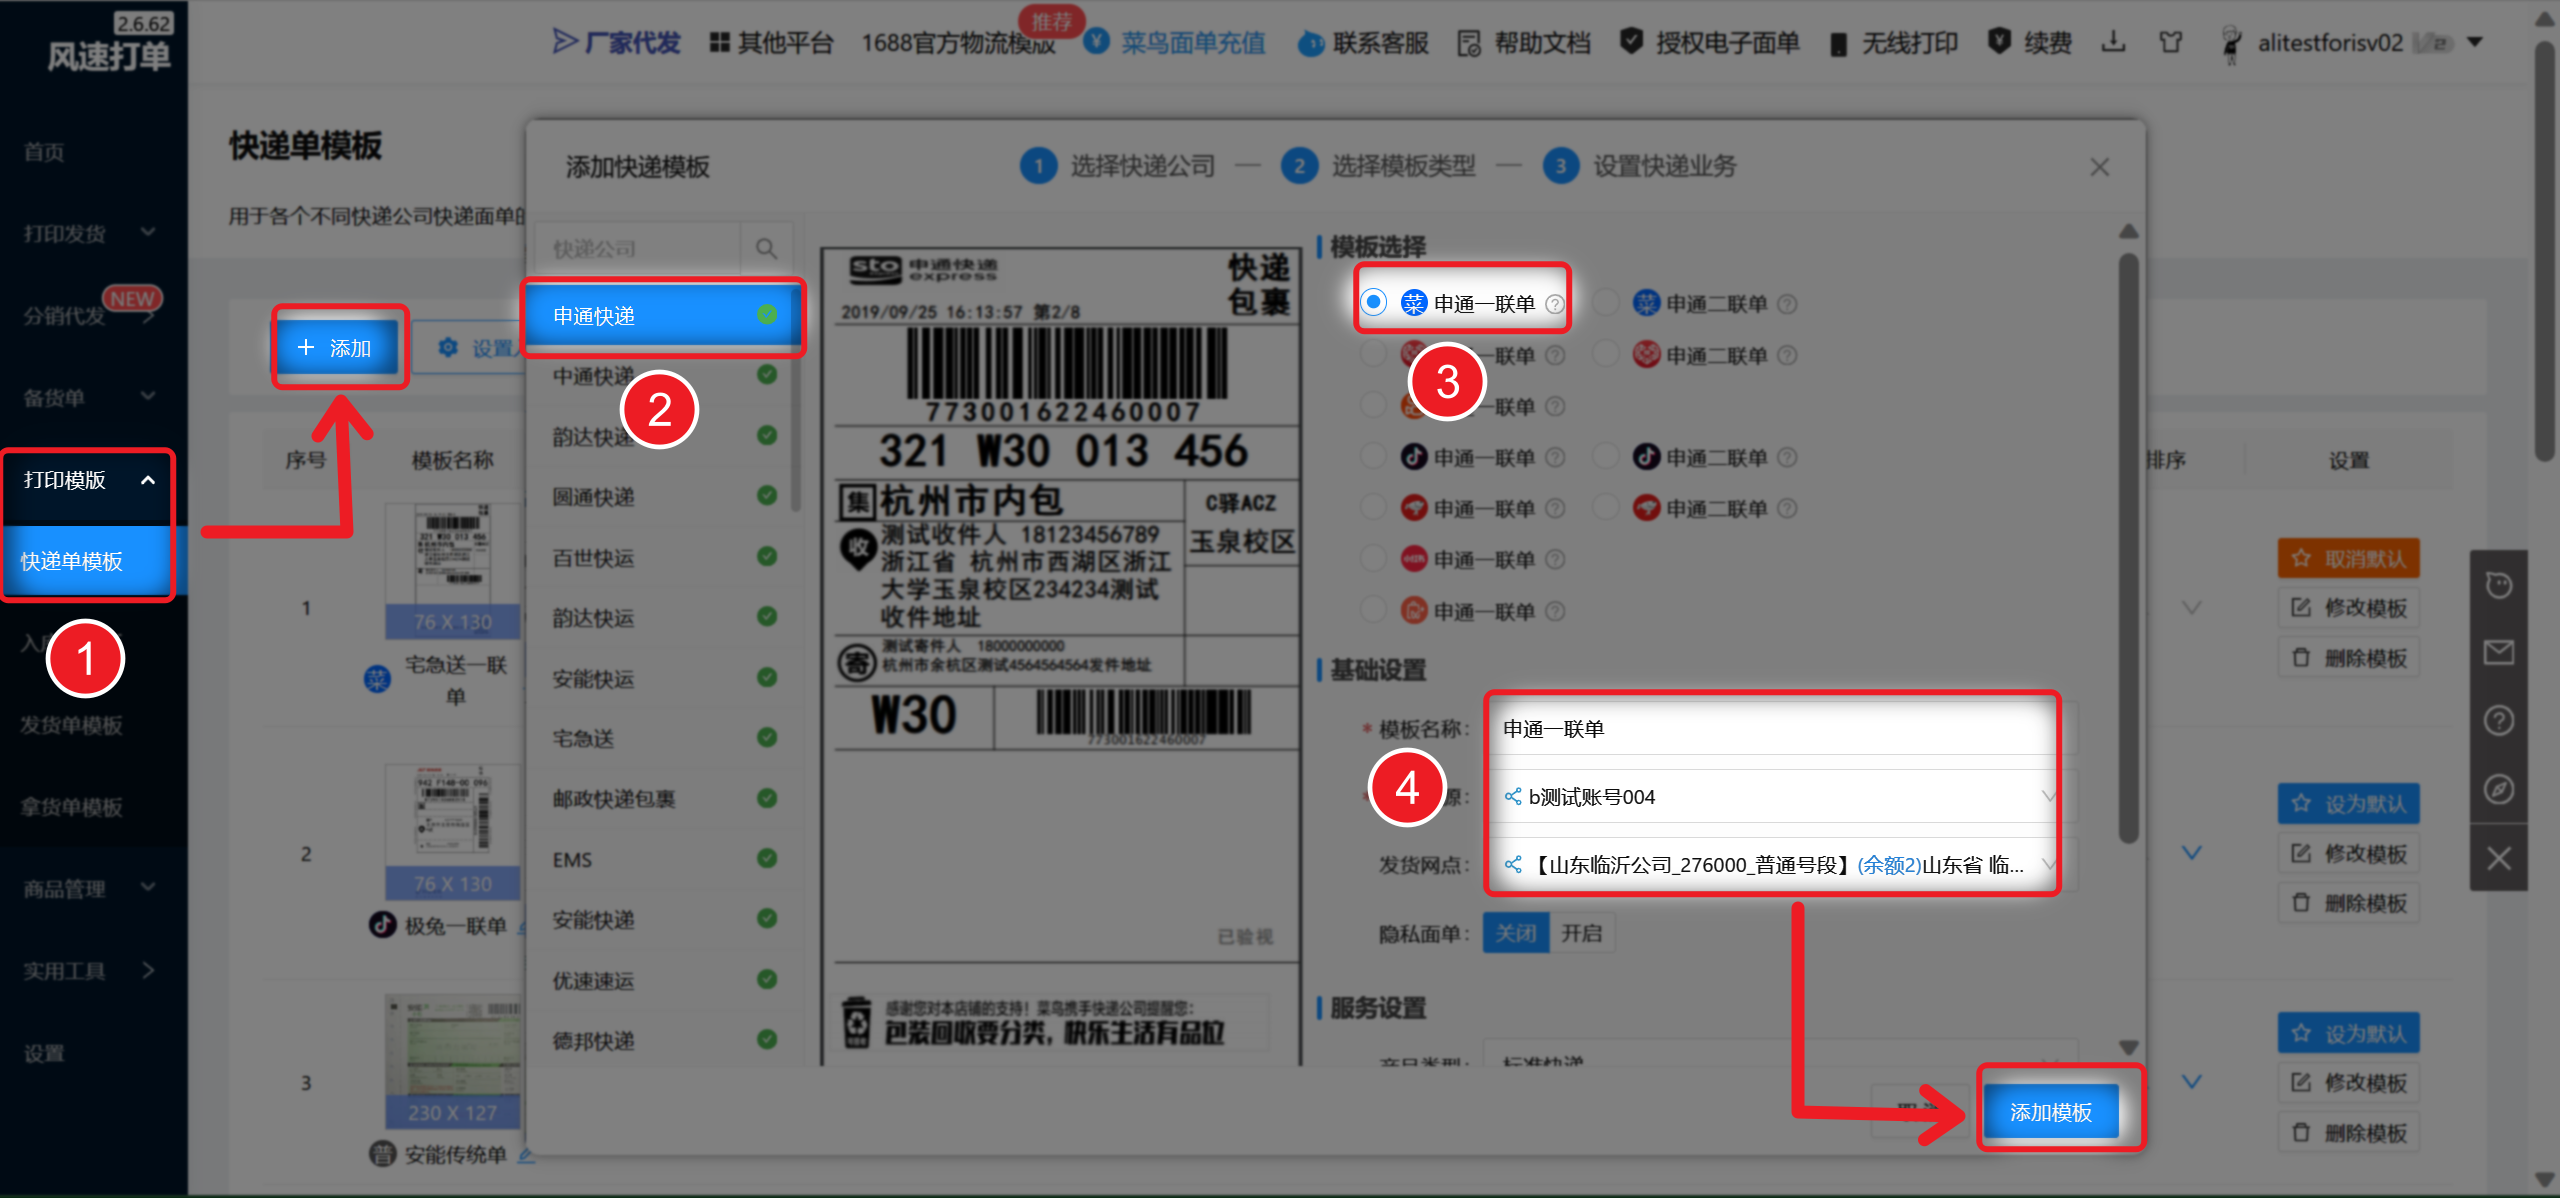Expand the 实用工具 sidebar section
This screenshot has height=1198, width=2560.
147,970
